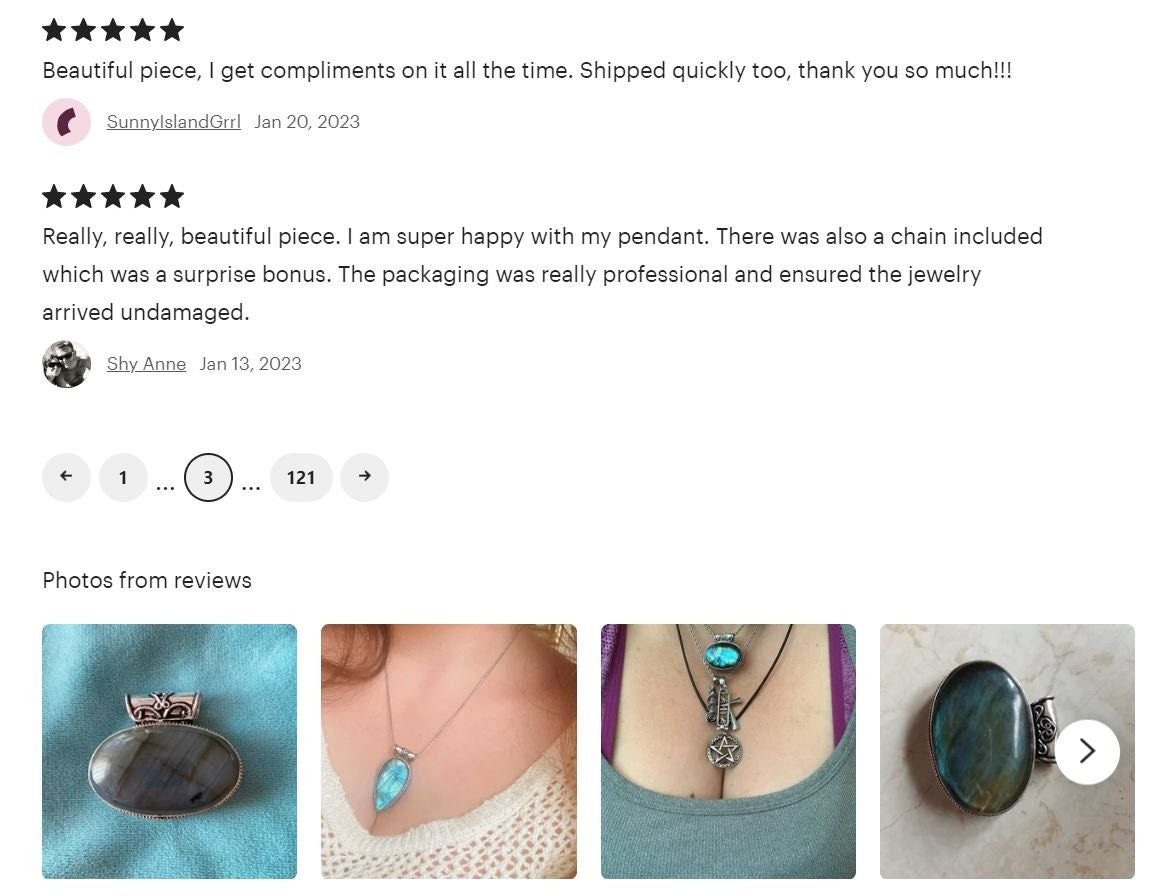Open SunnyIslandGrrl's profile link
The height and width of the screenshot is (896, 1175).
(174, 122)
